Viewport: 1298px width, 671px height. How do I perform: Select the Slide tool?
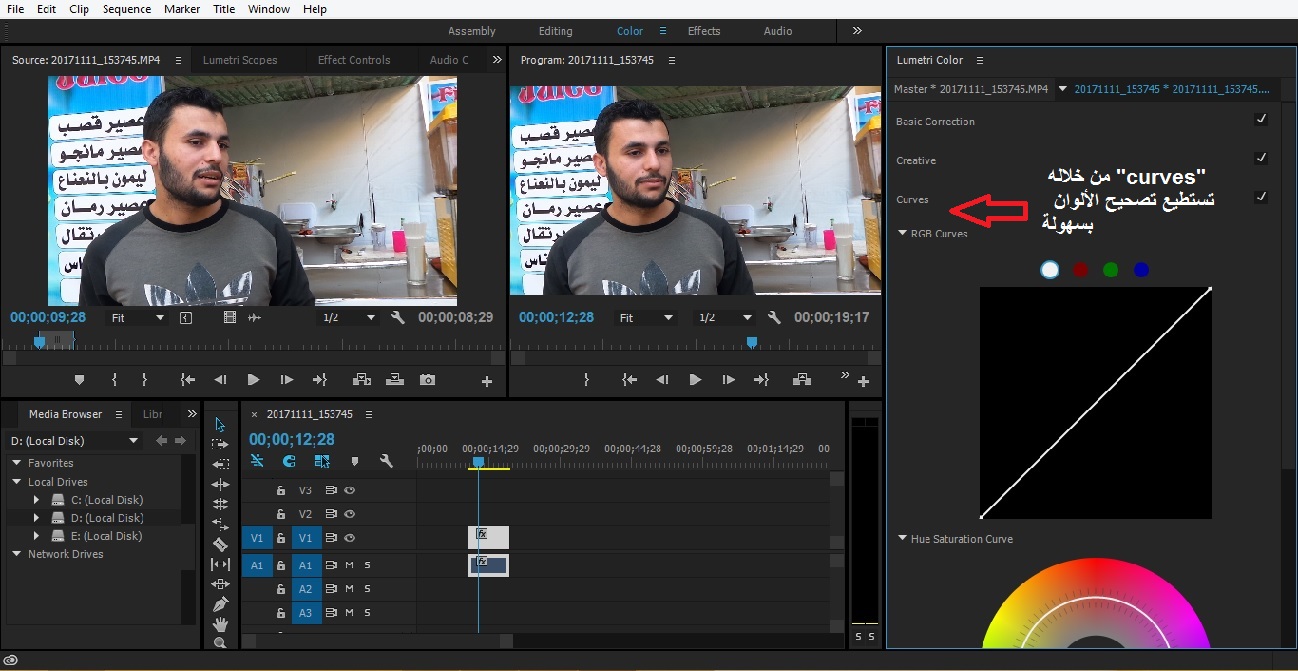220,585
